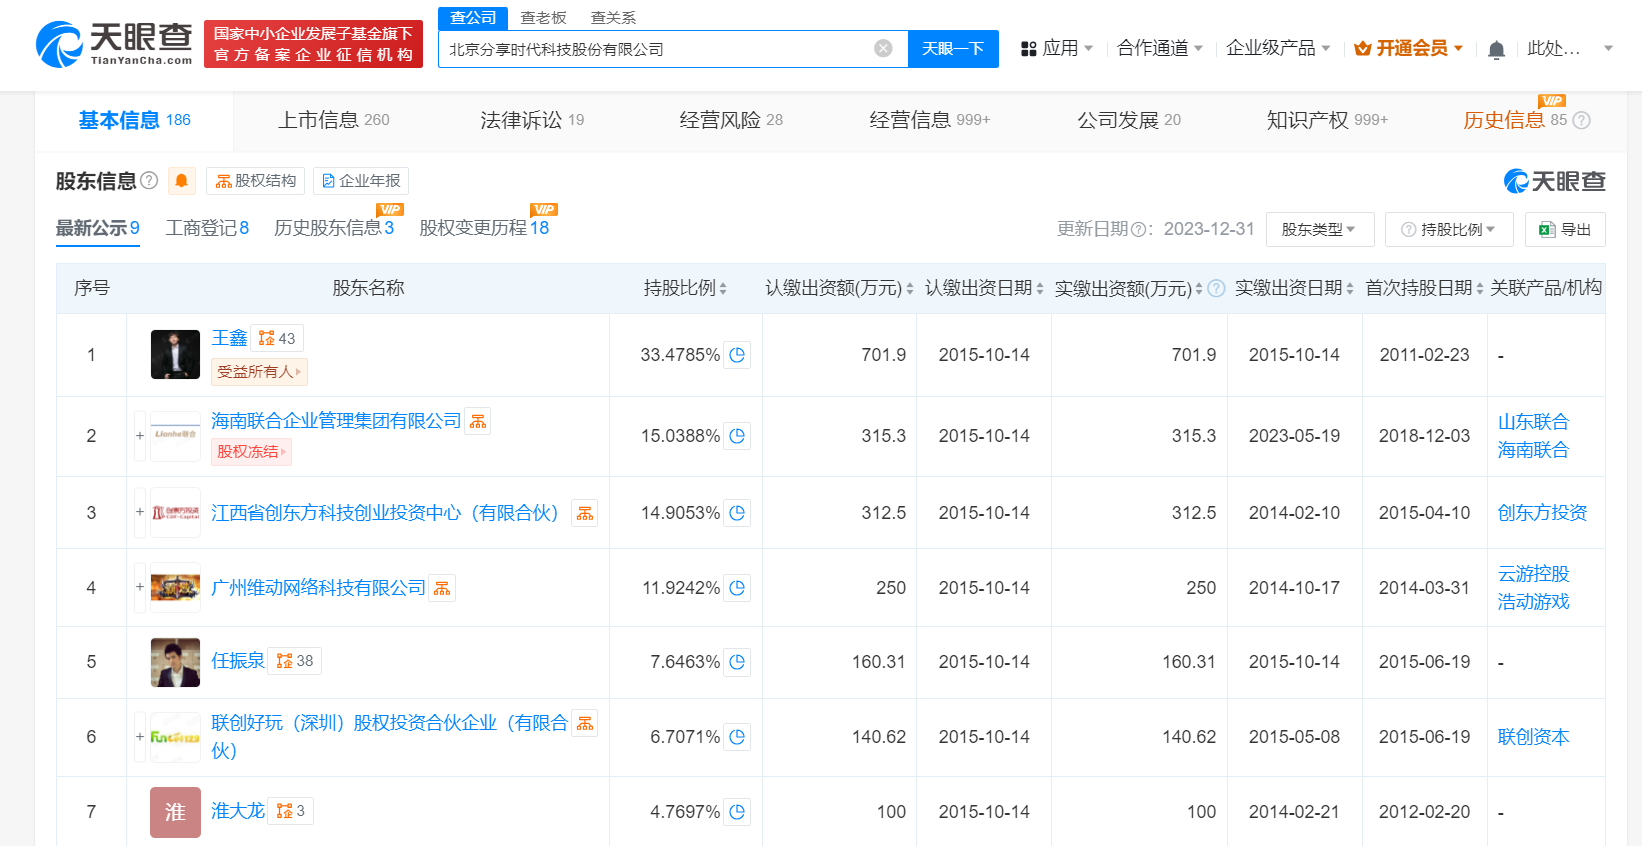Expand row for 海南联合企业管理集团
The image size is (1642, 846).
[x=140, y=436]
